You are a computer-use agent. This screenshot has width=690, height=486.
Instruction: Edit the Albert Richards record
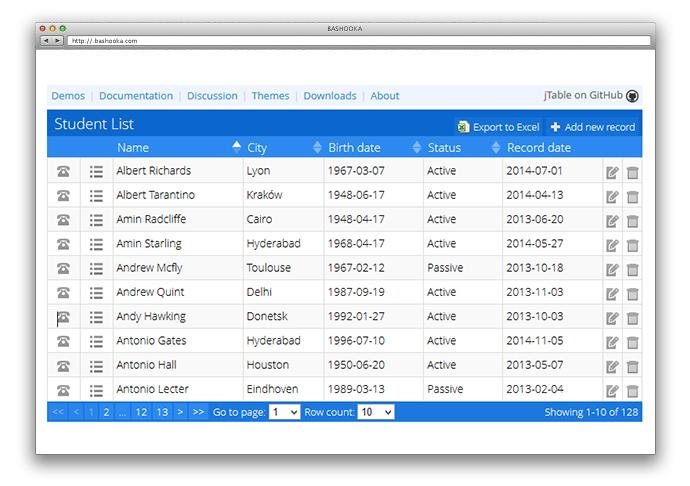click(612, 172)
